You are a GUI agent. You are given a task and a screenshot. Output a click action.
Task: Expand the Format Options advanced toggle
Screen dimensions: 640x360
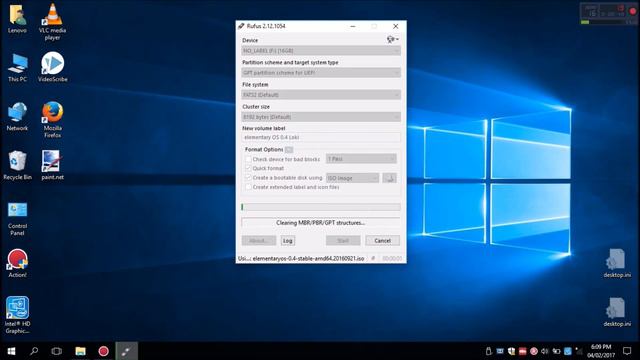coord(289,149)
